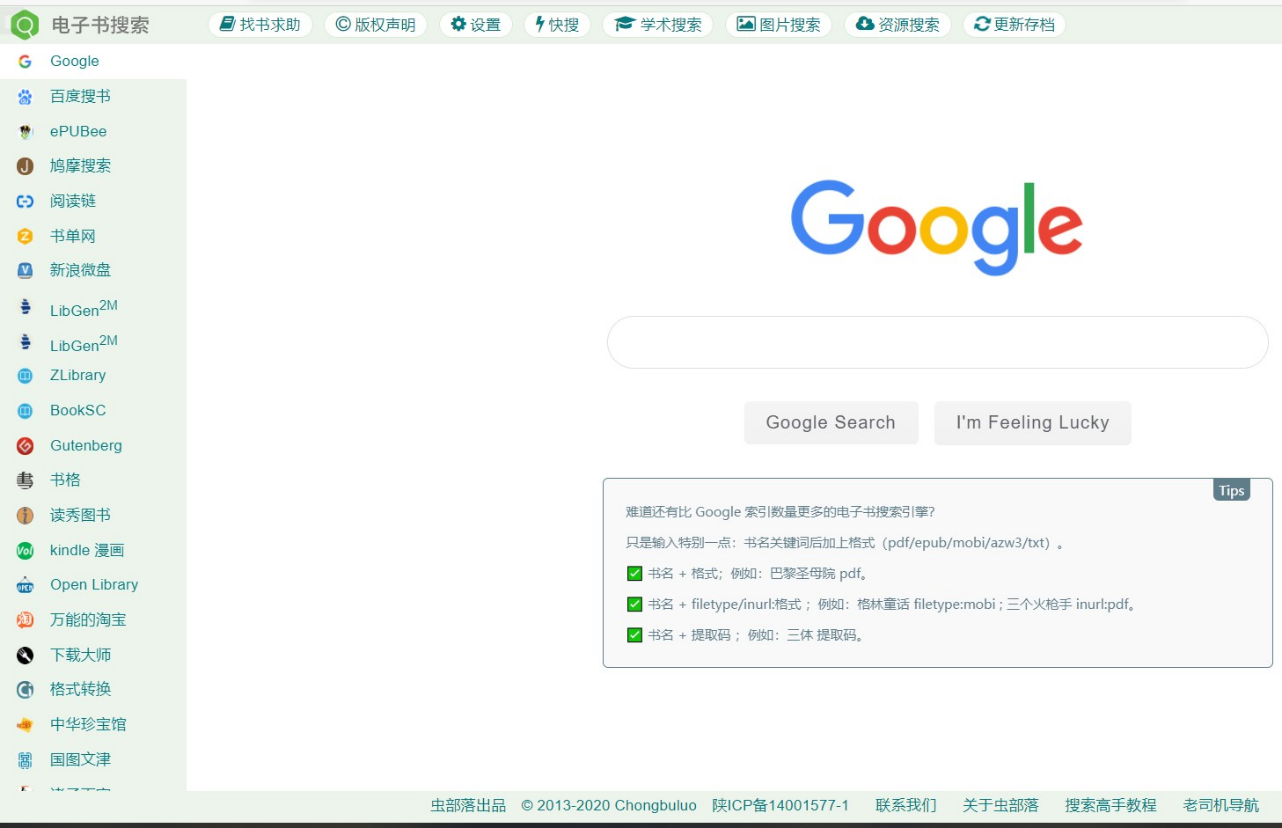
Task: Click the BookSC globe icon
Action: (25, 410)
